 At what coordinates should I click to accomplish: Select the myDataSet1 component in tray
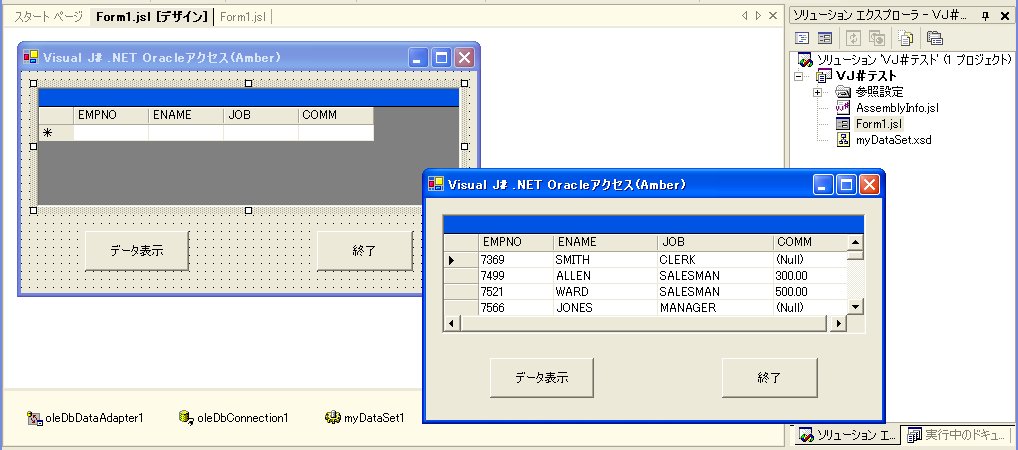pyautogui.click(x=365, y=418)
